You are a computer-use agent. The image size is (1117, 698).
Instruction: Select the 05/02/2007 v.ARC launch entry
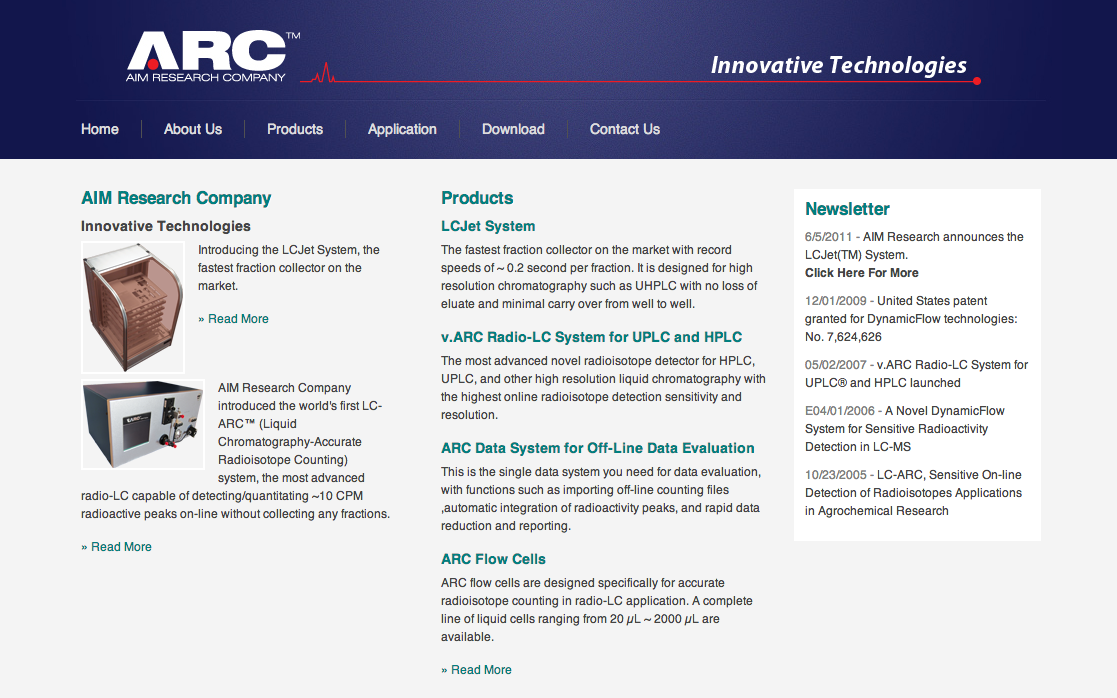916,373
